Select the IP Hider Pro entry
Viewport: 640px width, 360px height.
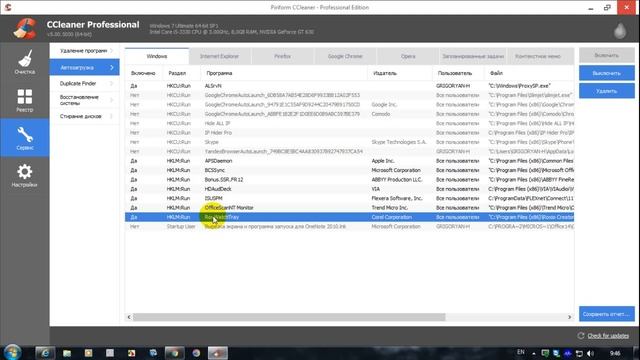coord(349,133)
